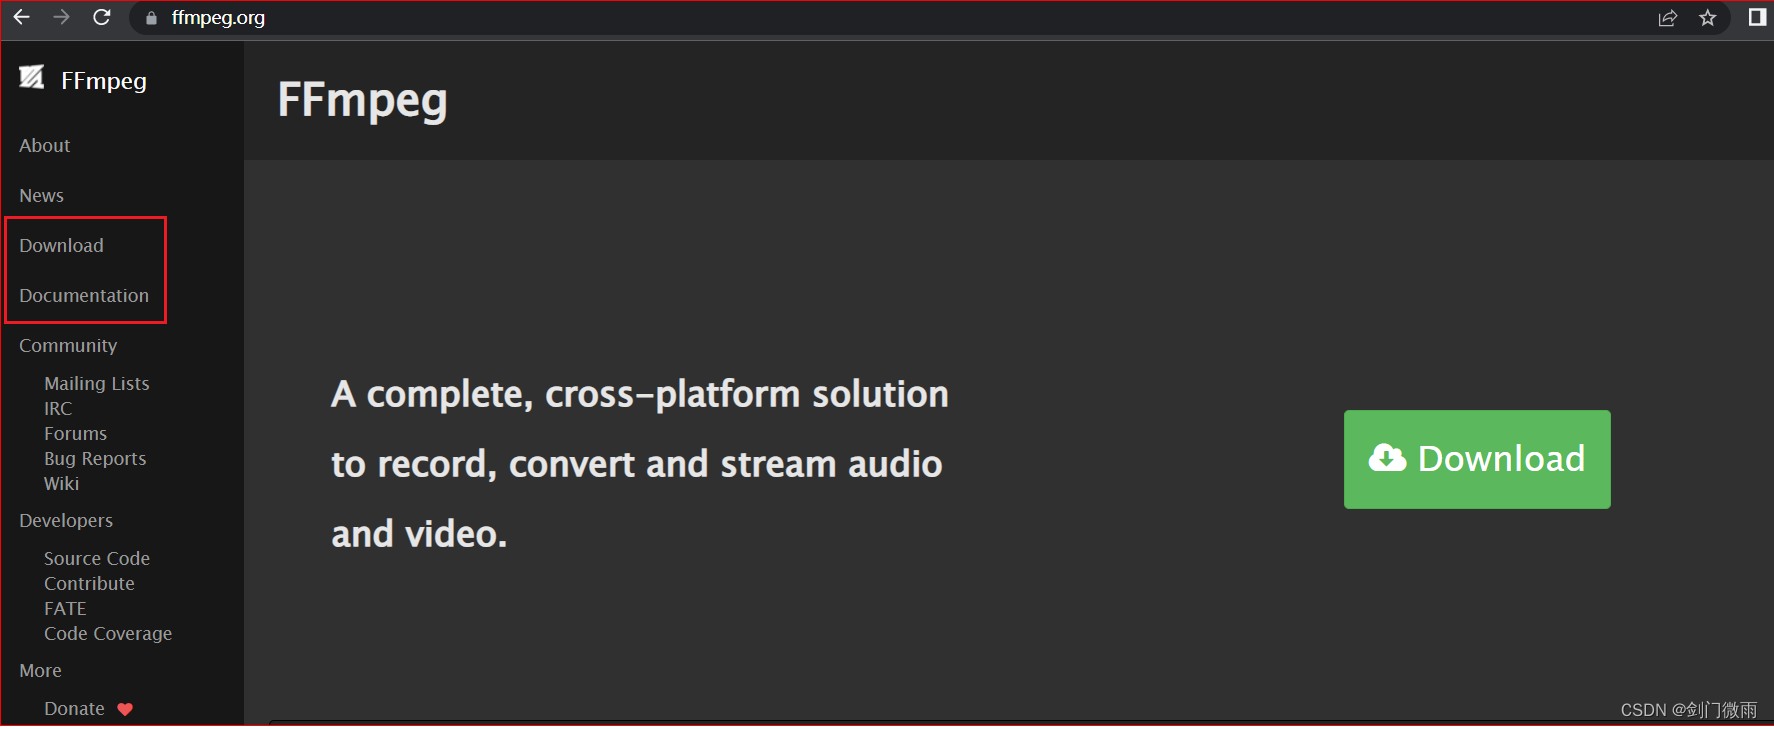Click the site padlock security icon

tap(151, 18)
